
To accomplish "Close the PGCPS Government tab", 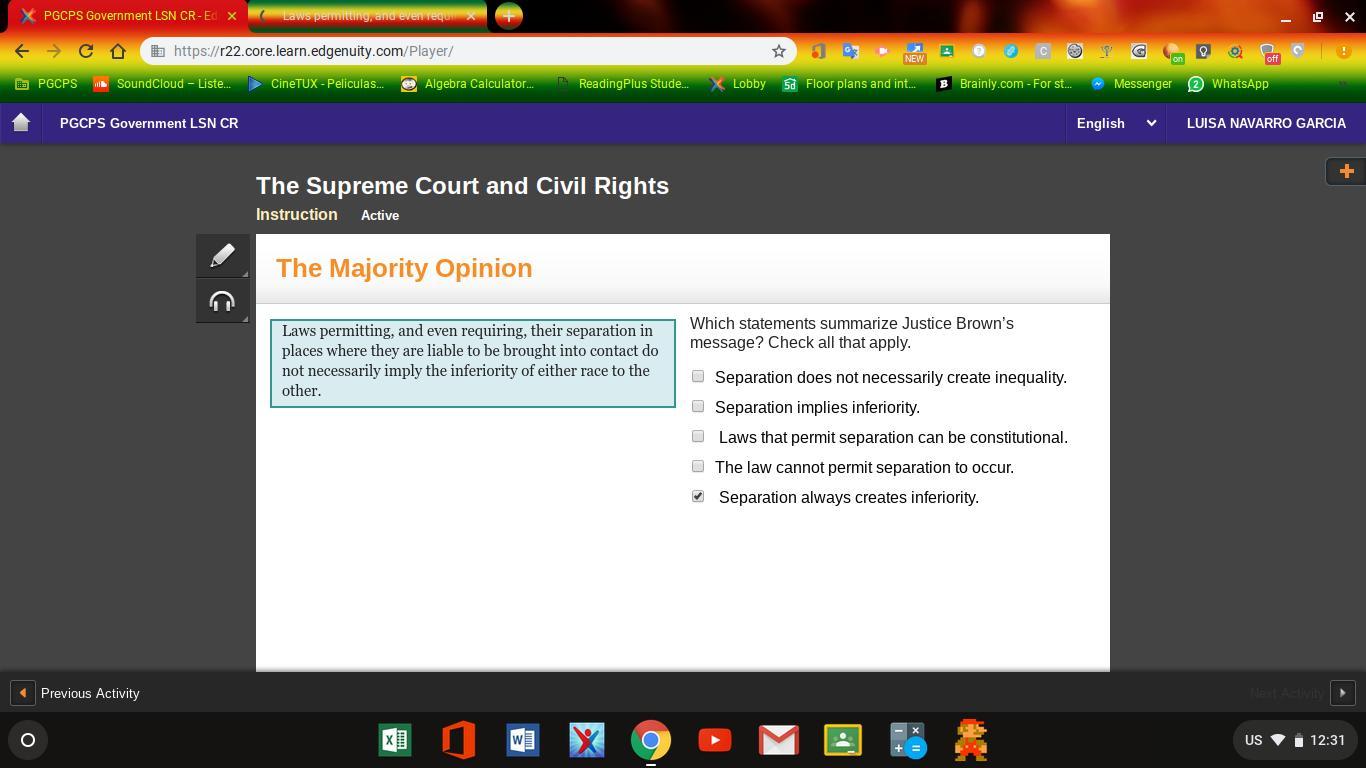I will [x=232, y=16].
